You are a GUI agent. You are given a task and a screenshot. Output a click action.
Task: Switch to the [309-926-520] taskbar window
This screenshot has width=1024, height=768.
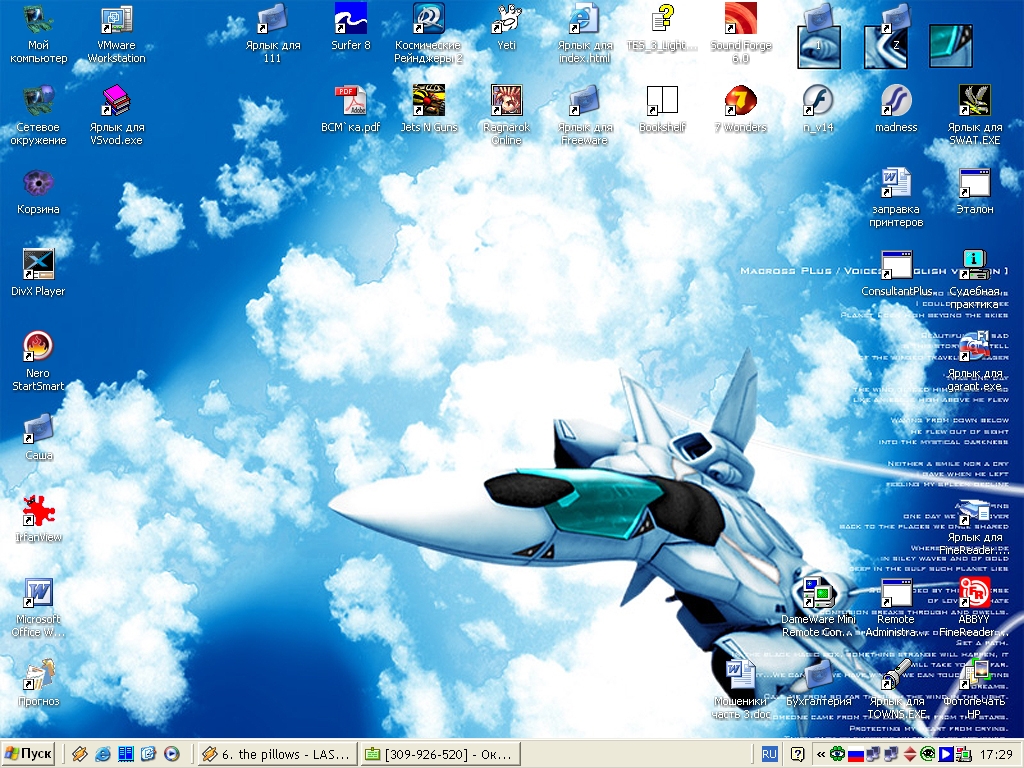[441, 754]
